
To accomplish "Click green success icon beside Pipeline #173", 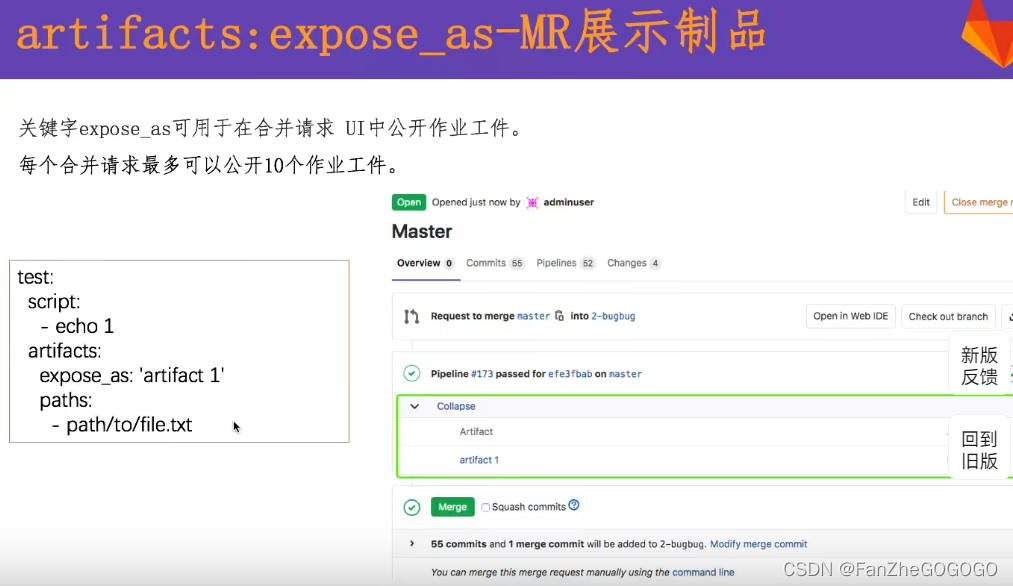I will tap(411, 372).
